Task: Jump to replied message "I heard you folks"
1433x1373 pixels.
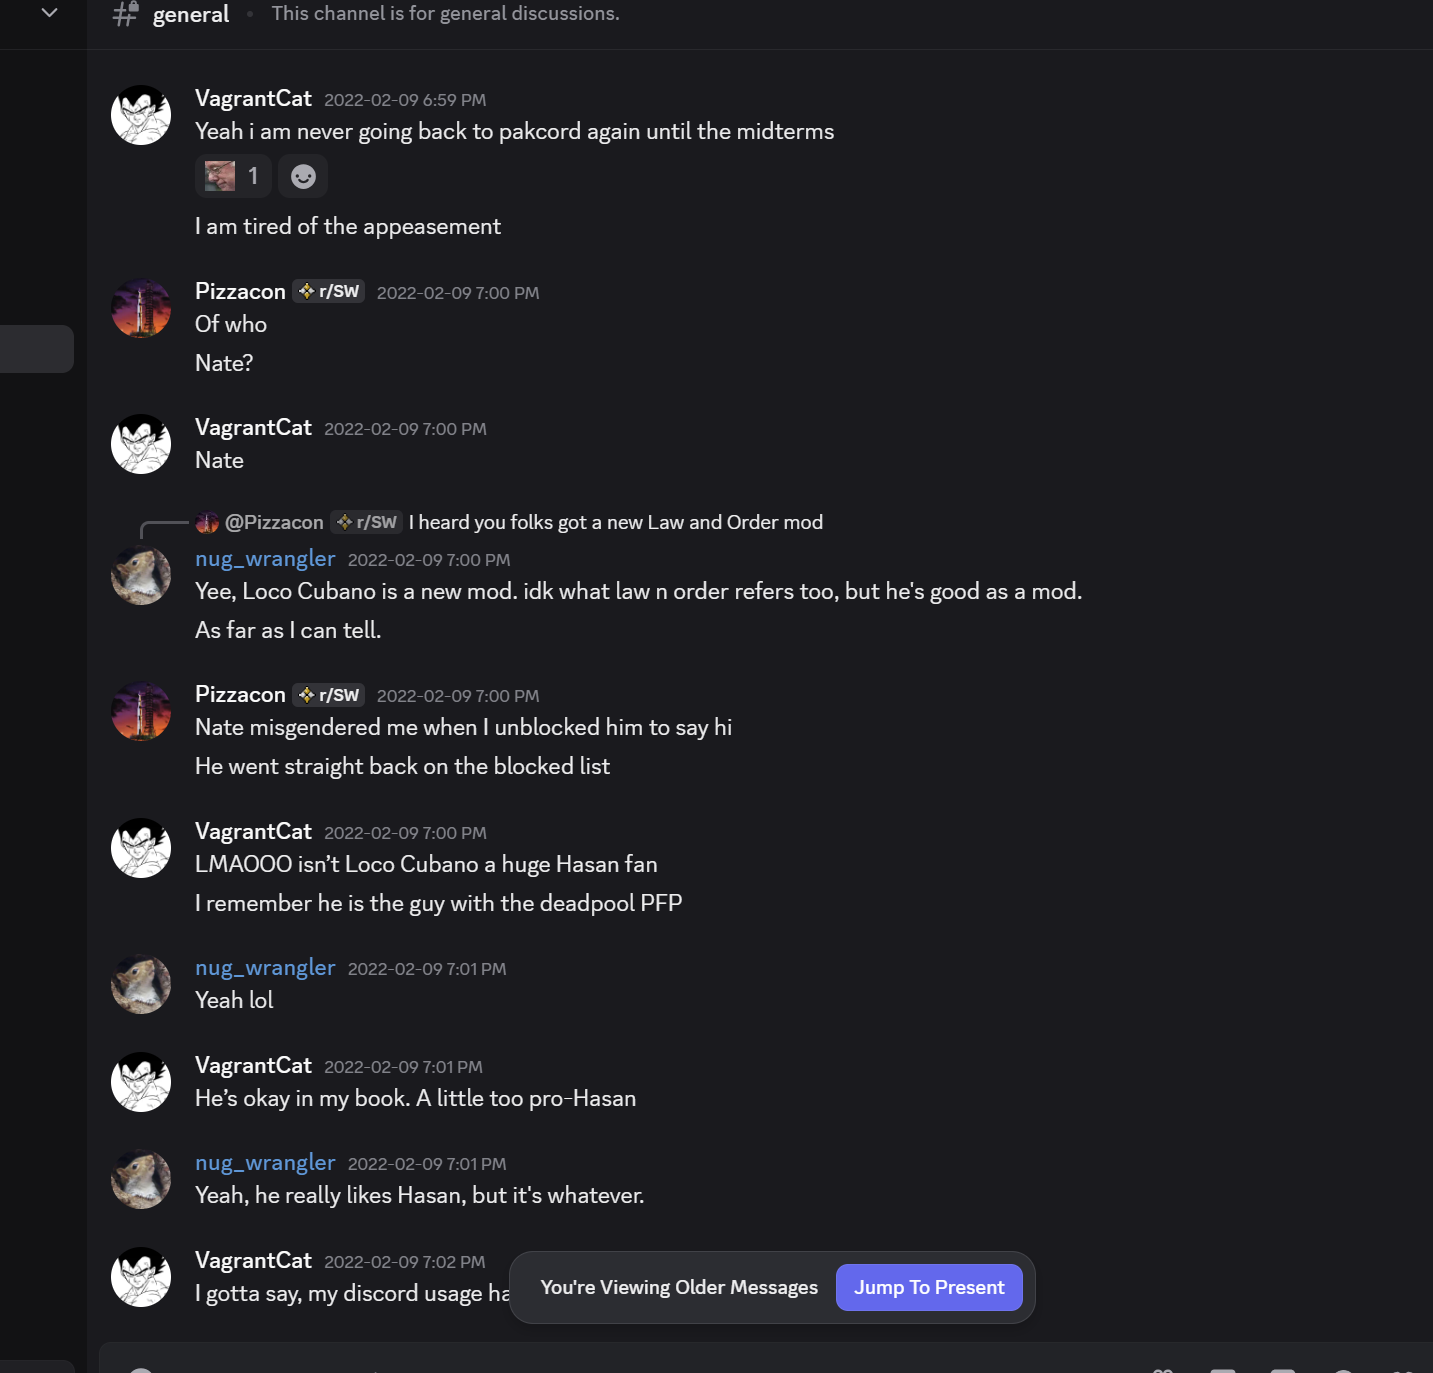Action: (x=615, y=522)
